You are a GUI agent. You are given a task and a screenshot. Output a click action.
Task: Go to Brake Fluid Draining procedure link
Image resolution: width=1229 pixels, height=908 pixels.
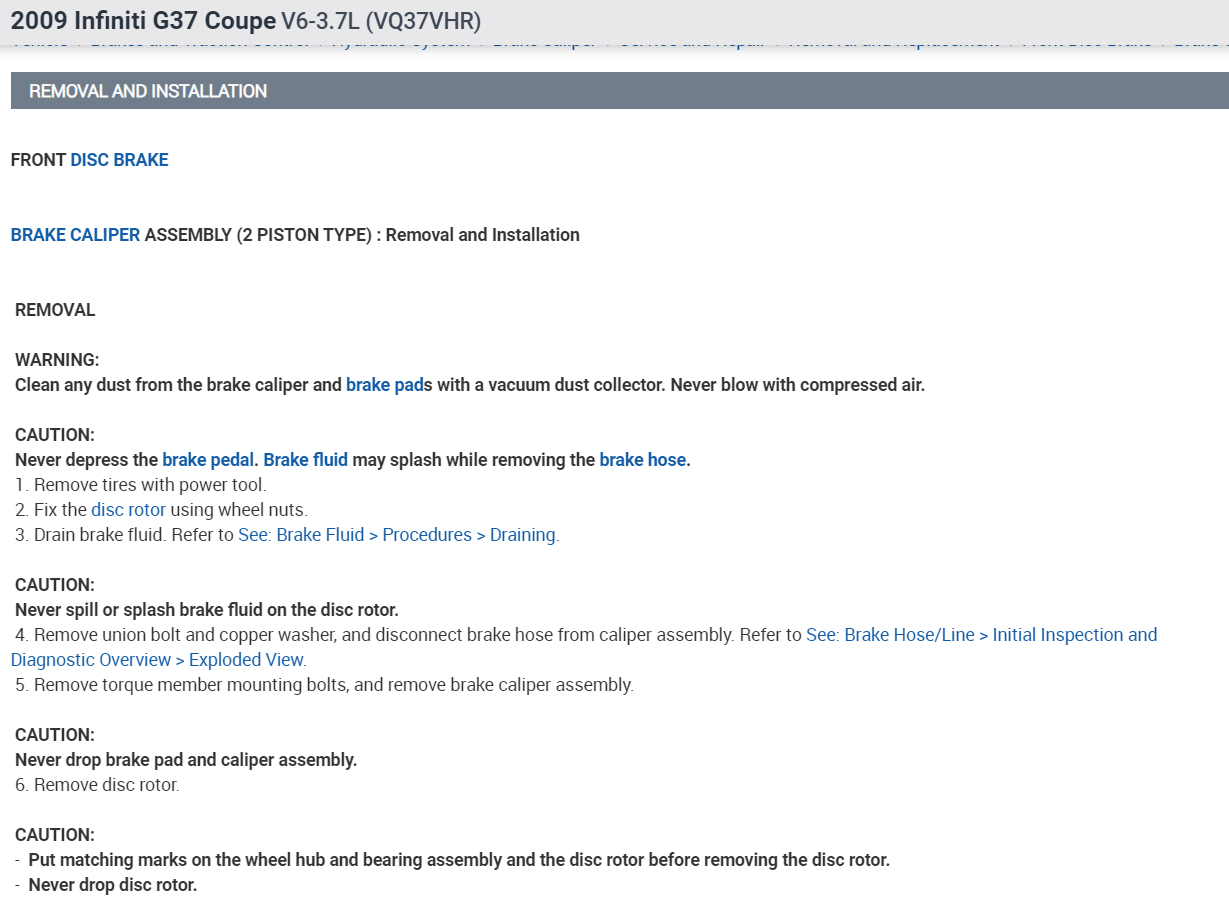click(x=397, y=535)
